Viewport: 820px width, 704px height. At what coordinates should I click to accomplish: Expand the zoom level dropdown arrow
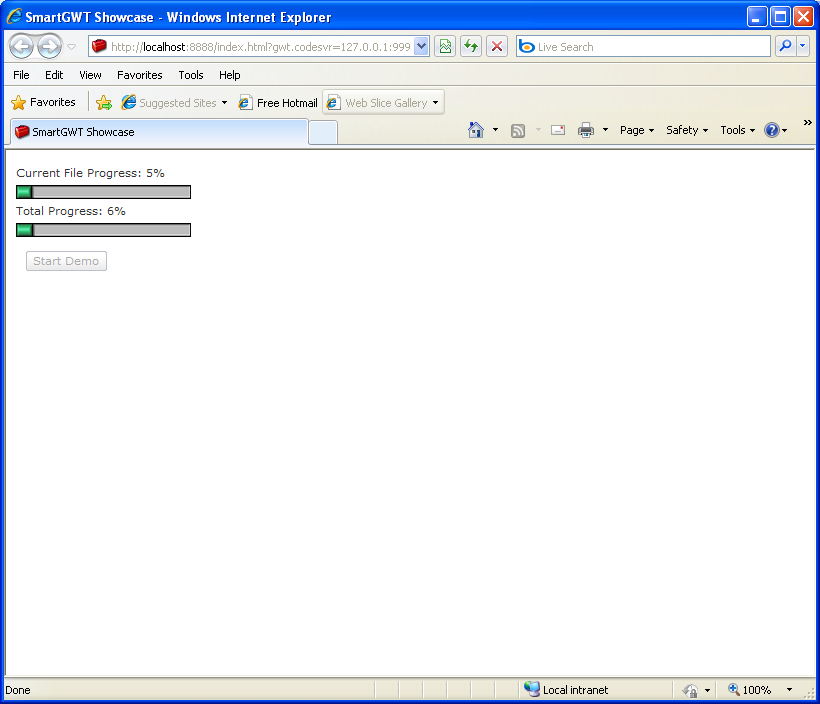(x=789, y=690)
